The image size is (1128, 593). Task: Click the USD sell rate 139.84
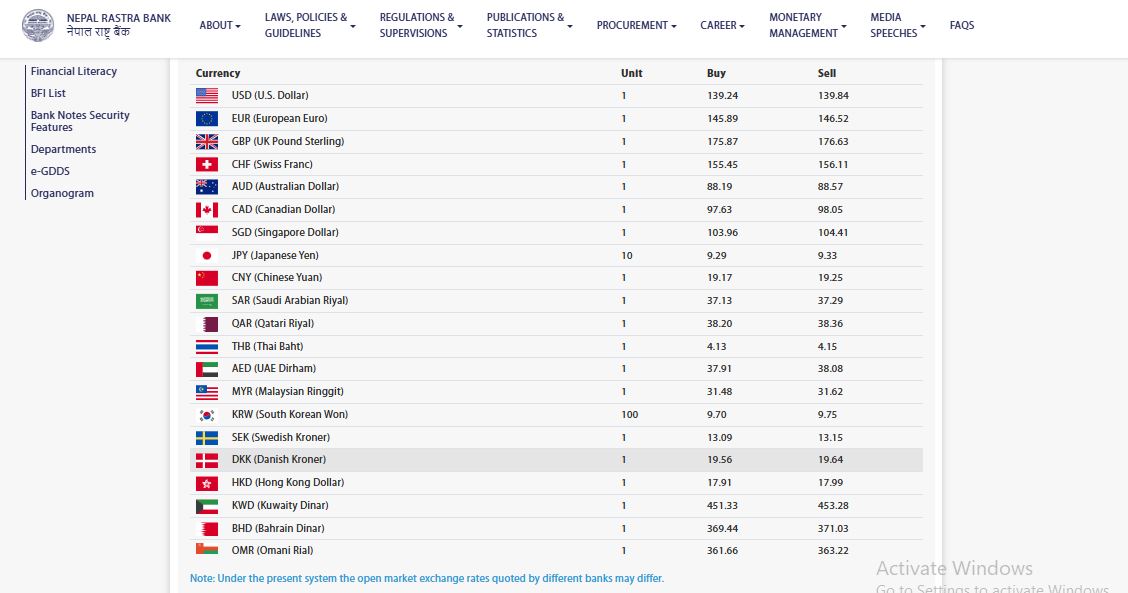[833, 96]
